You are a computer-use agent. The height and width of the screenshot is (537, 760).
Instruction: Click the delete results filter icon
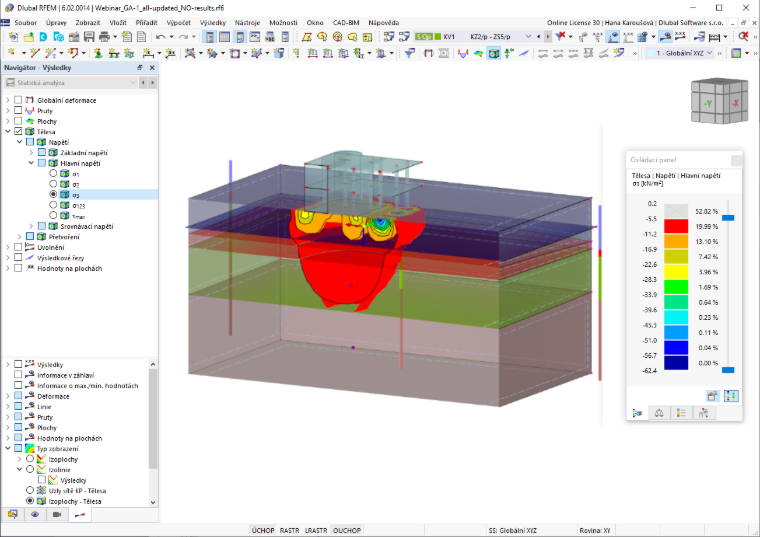click(x=560, y=36)
